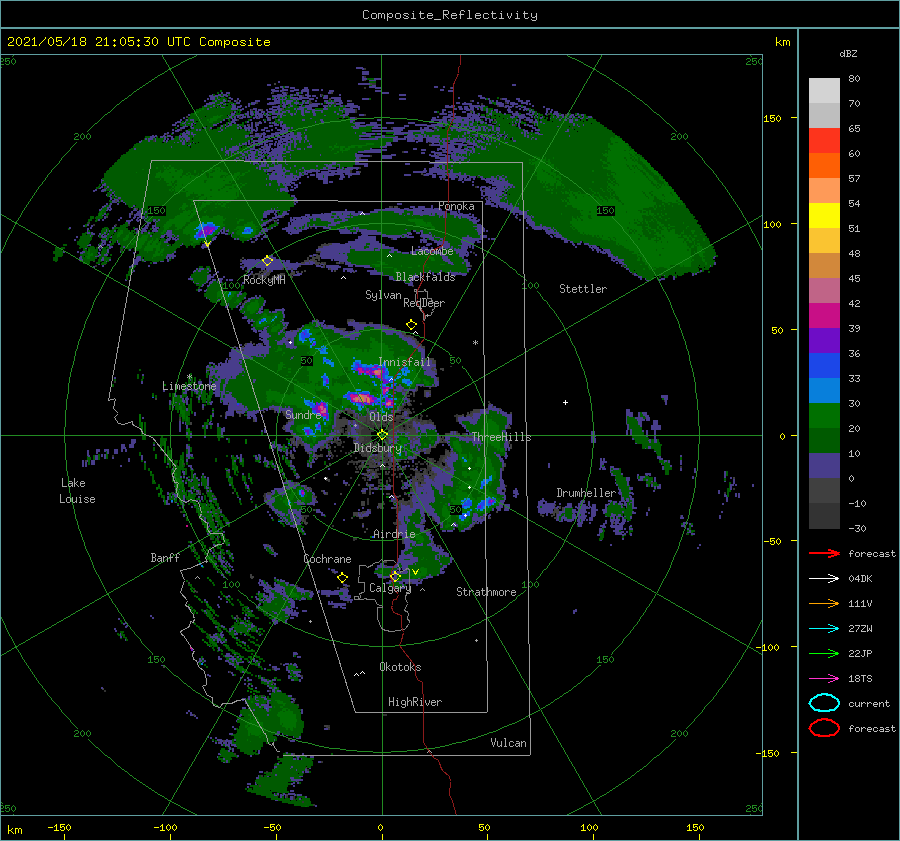This screenshot has height=841, width=900.
Task: Click the storm cell northwest near RockyMH
Action: (x=206, y=231)
